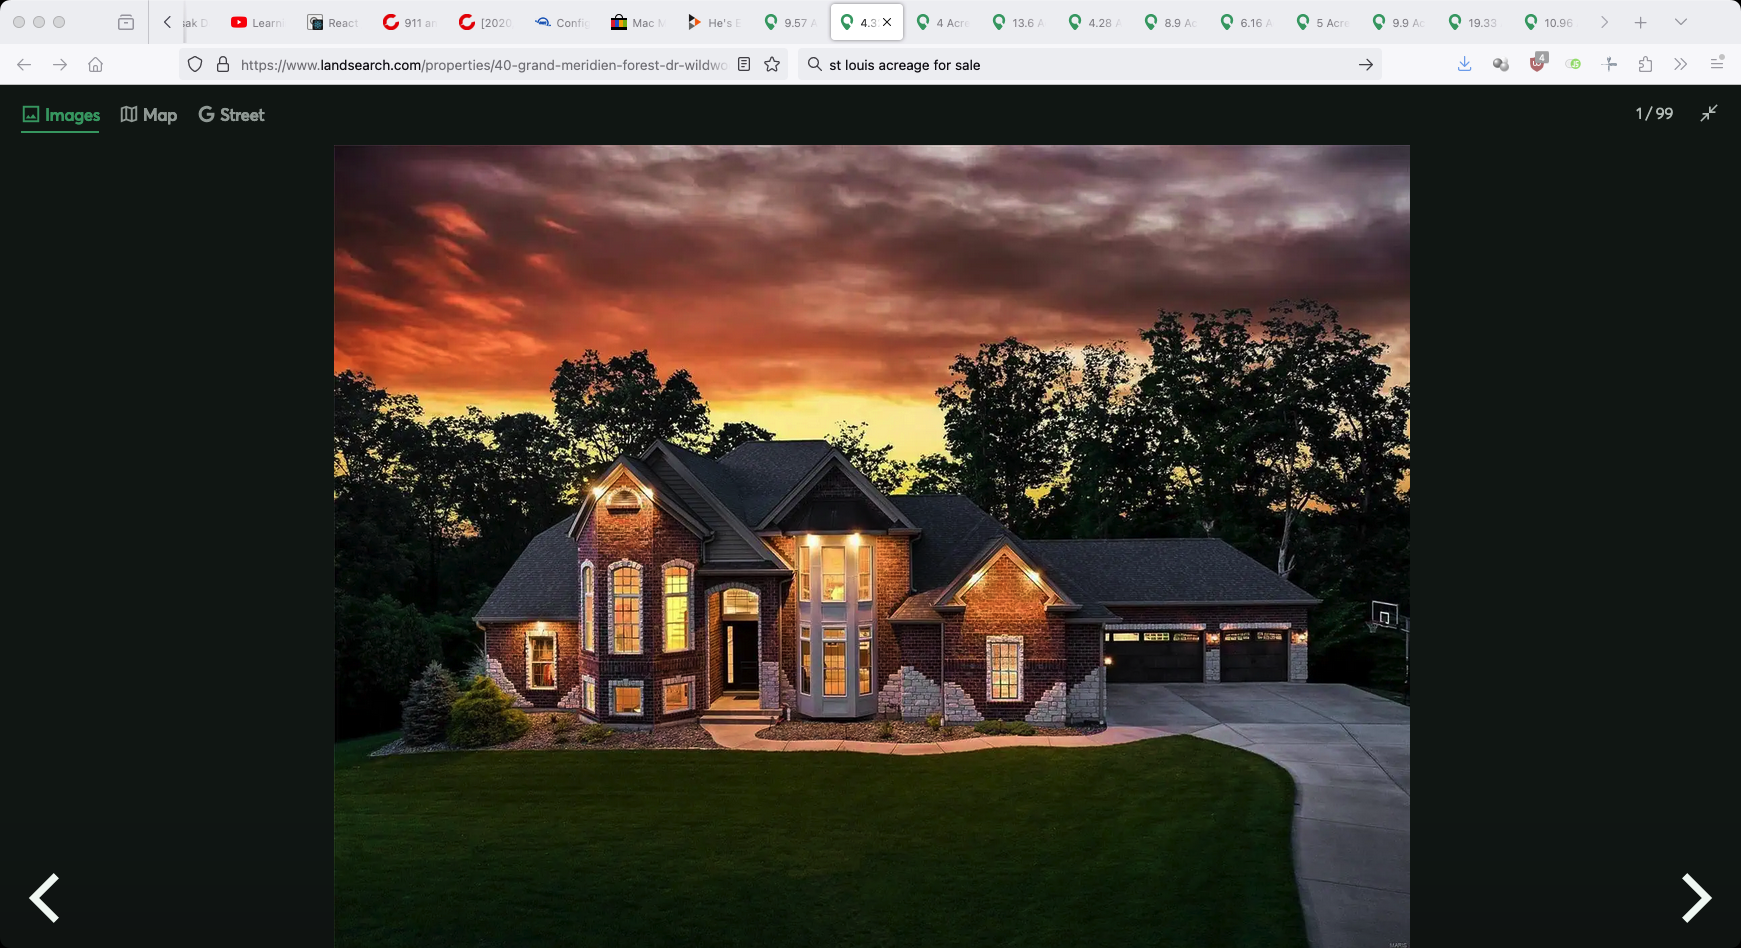Switch to the React tab

pos(333,22)
